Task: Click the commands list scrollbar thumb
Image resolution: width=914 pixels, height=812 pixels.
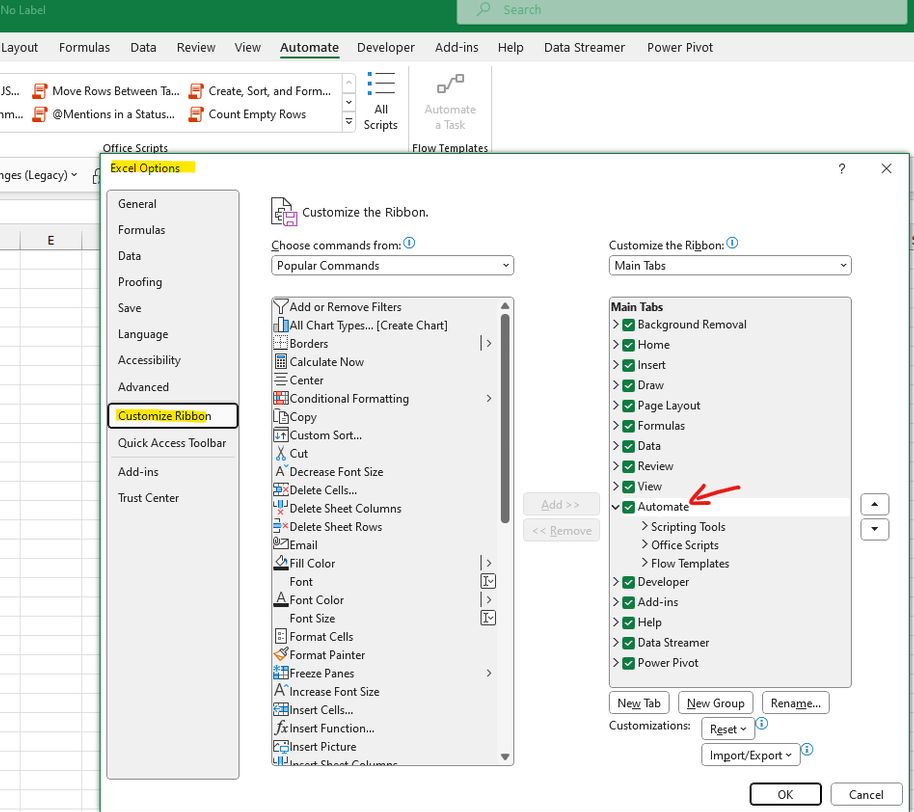Action: click(505, 419)
